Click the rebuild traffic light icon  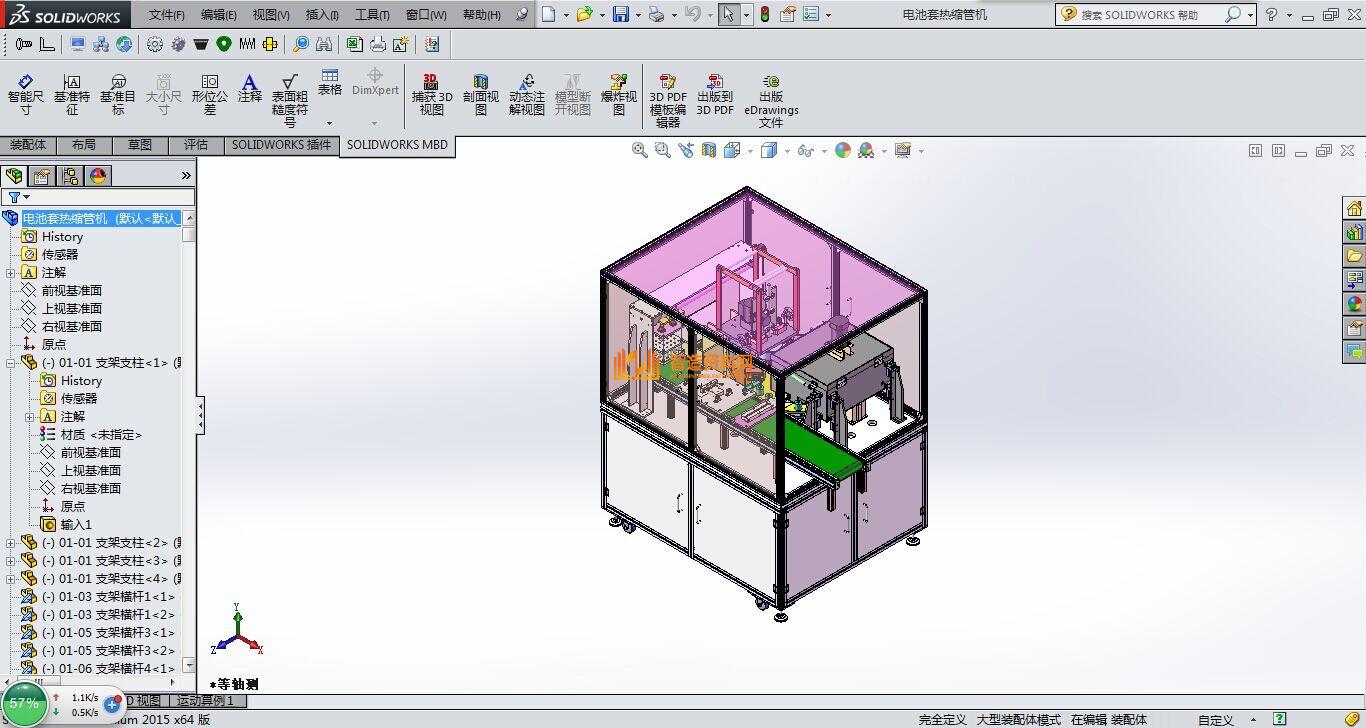pyautogui.click(x=764, y=14)
